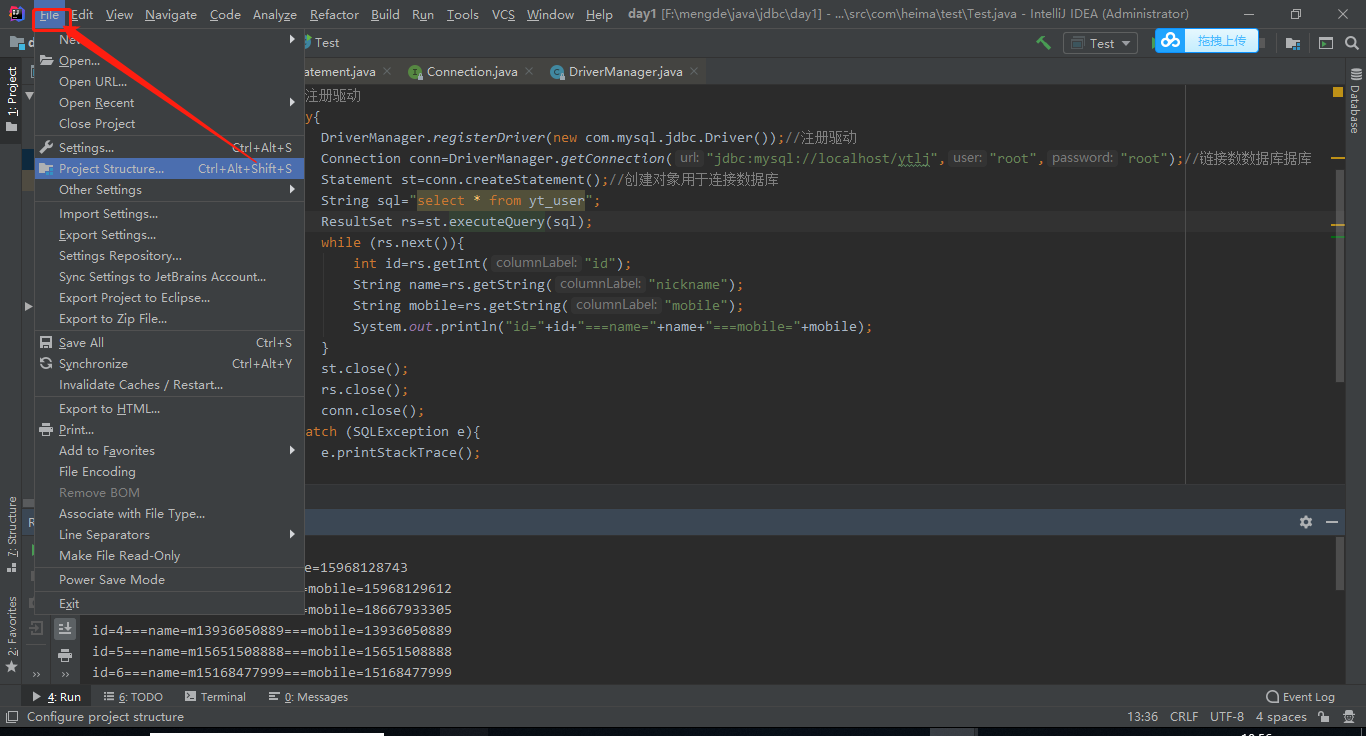Click the Run Anything icon in toolbar
The height and width of the screenshot is (736, 1366).
point(1325,43)
